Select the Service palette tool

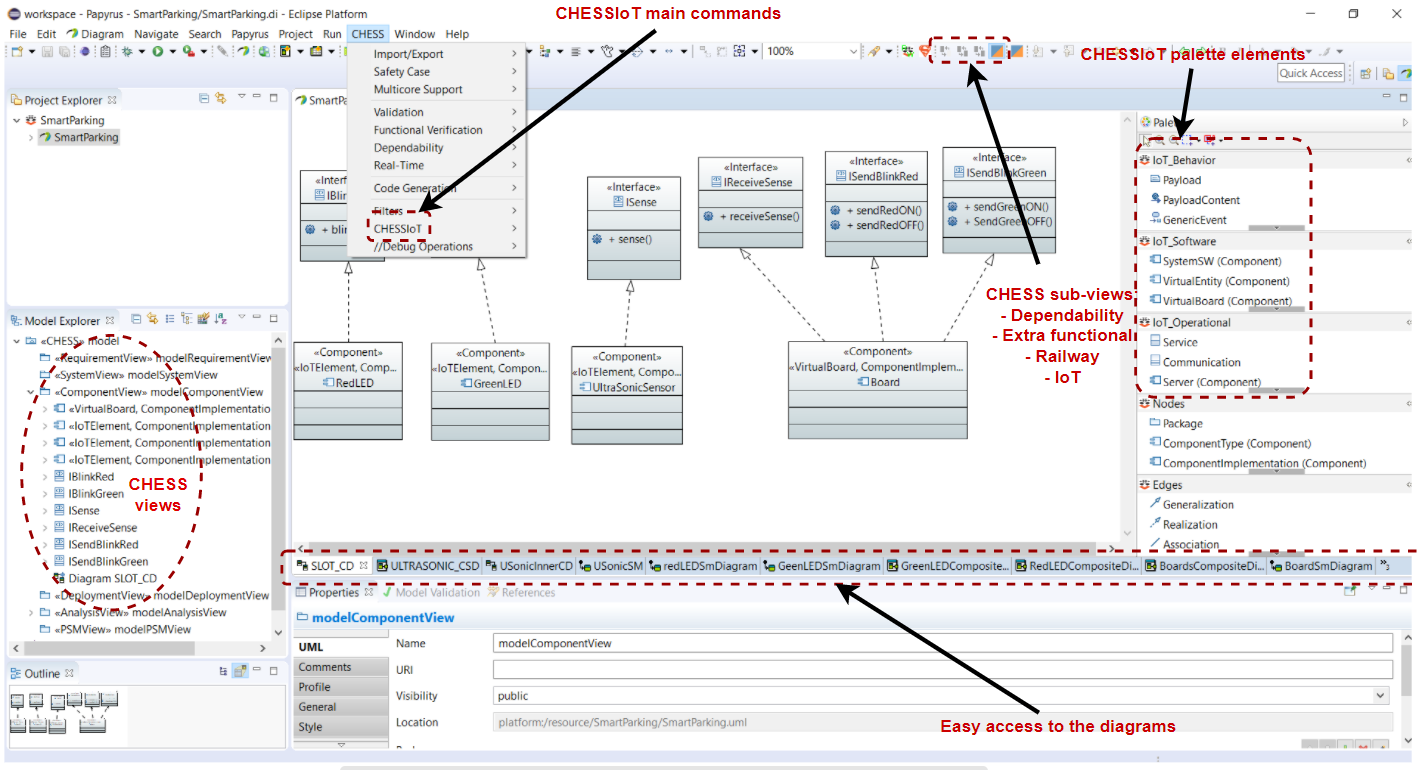1173,342
